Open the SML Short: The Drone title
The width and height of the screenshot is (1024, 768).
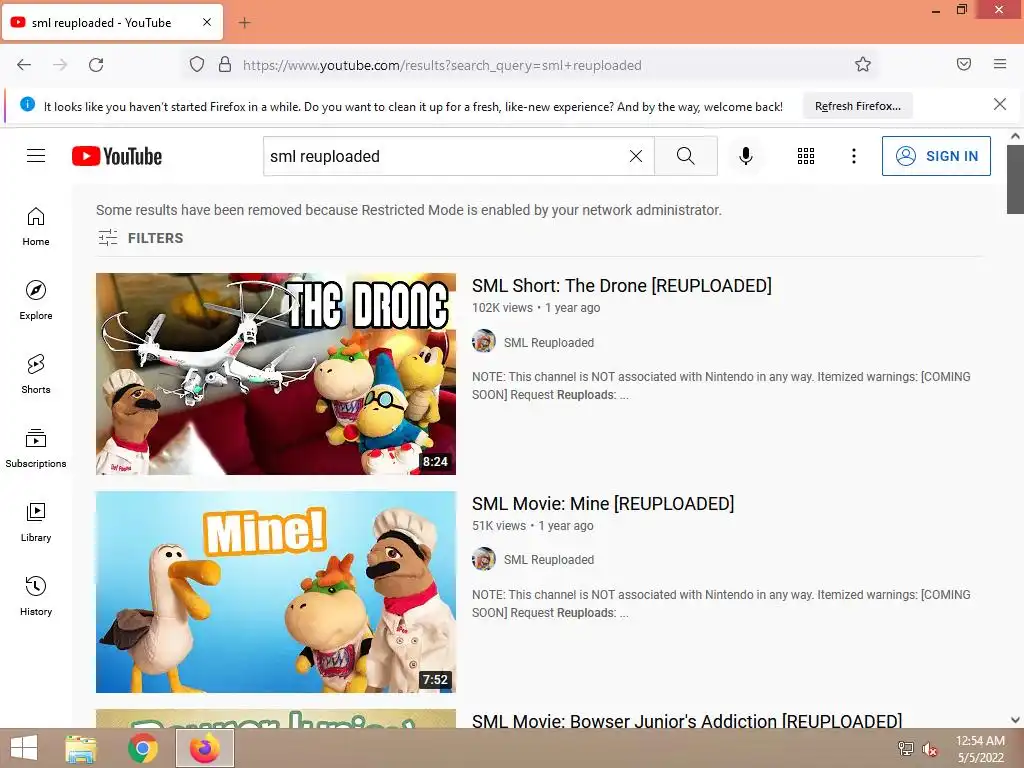(622, 285)
